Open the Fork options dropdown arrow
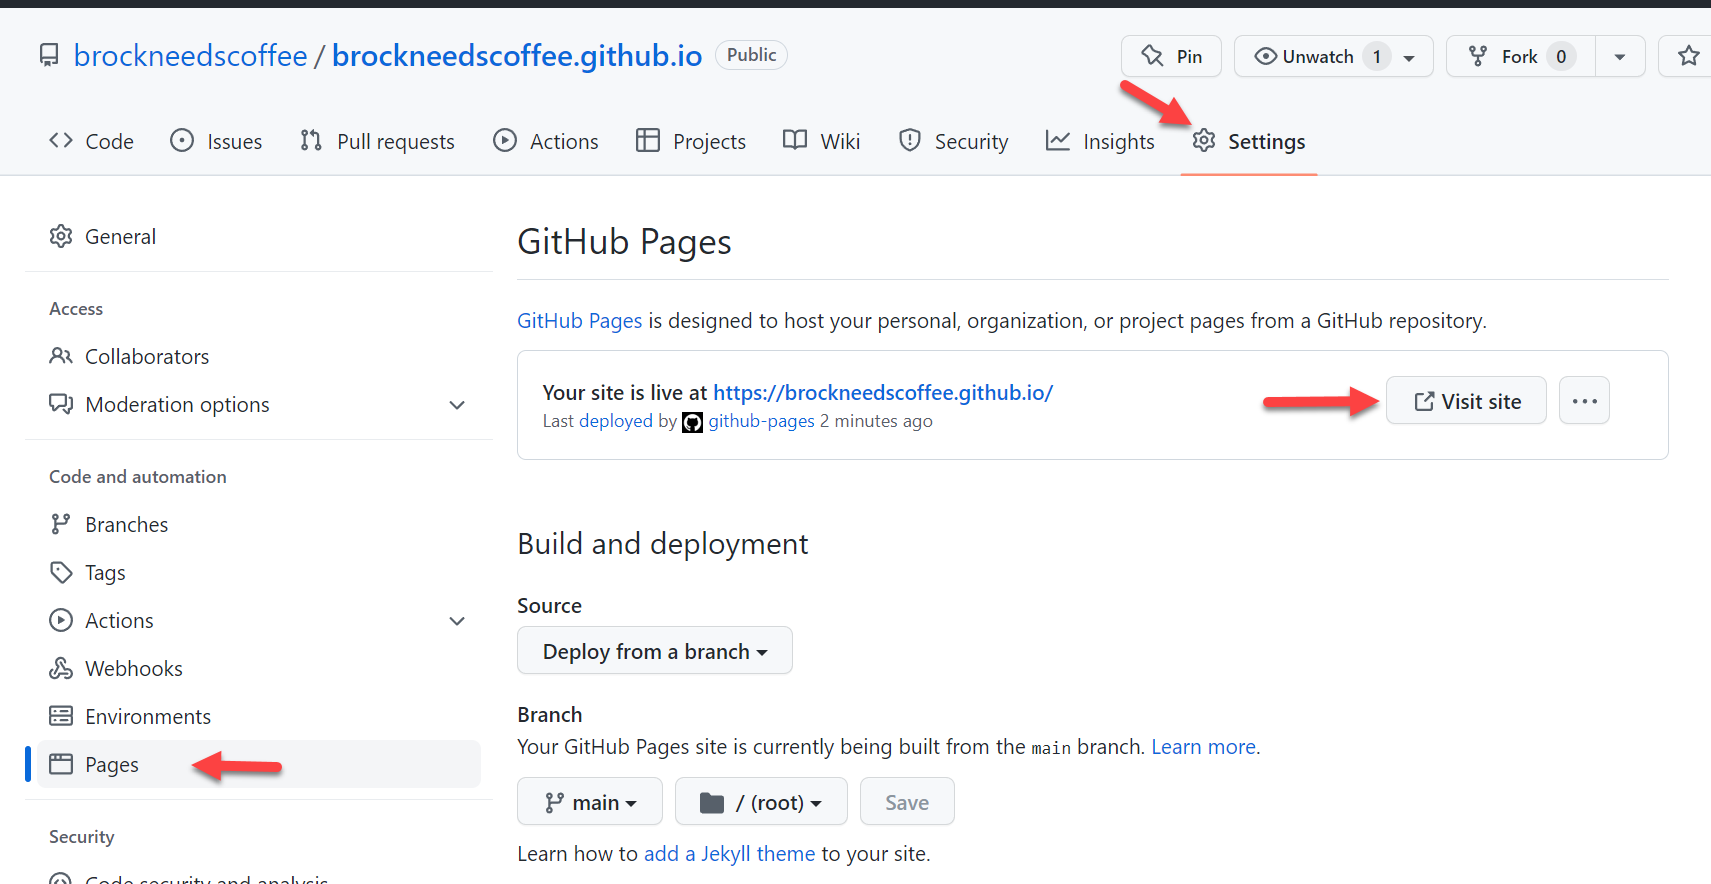Image resolution: width=1711 pixels, height=884 pixels. click(1620, 56)
